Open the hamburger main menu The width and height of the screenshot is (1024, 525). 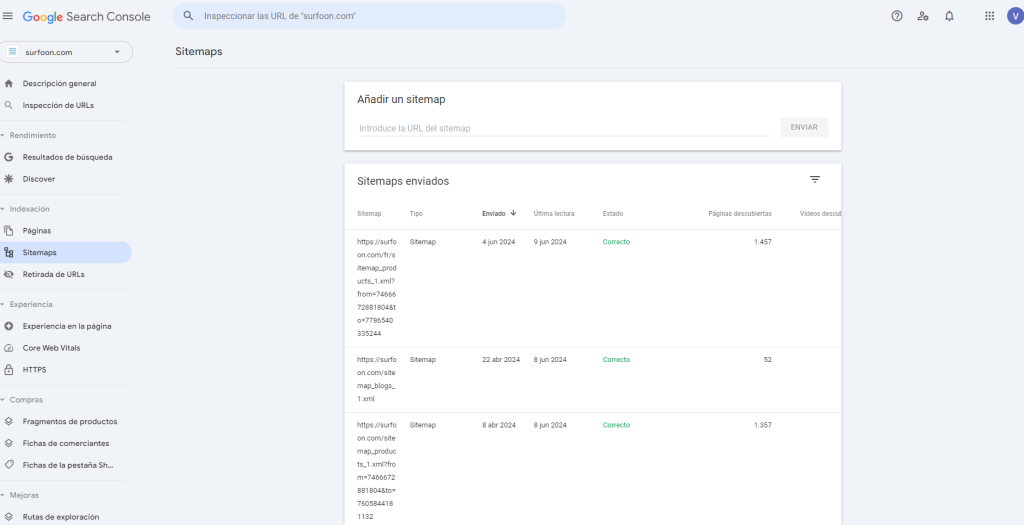9,16
